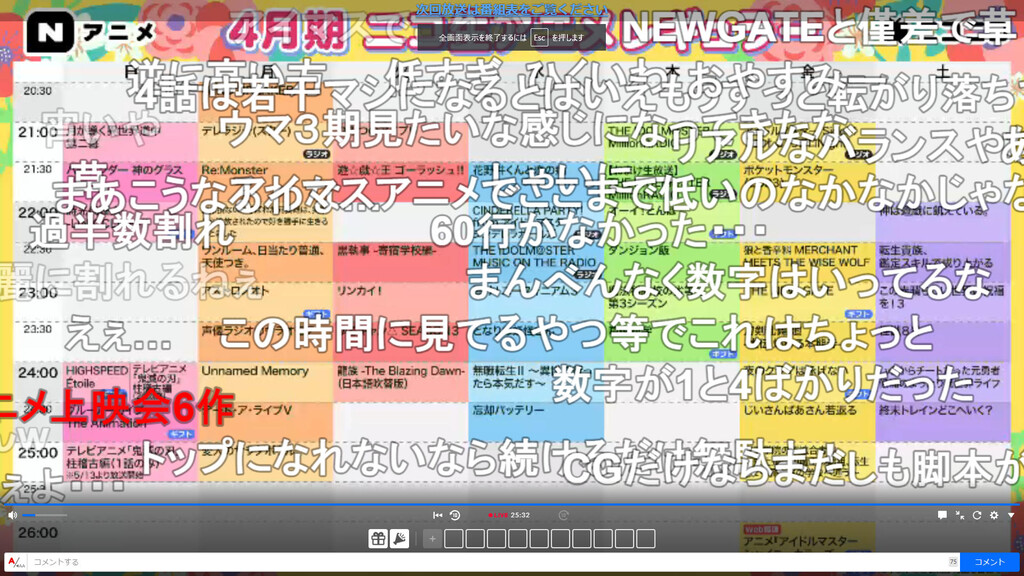This screenshot has width=1024, height=576.
Task: Reload the player with the refresh icon
Action: click(x=977, y=515)
